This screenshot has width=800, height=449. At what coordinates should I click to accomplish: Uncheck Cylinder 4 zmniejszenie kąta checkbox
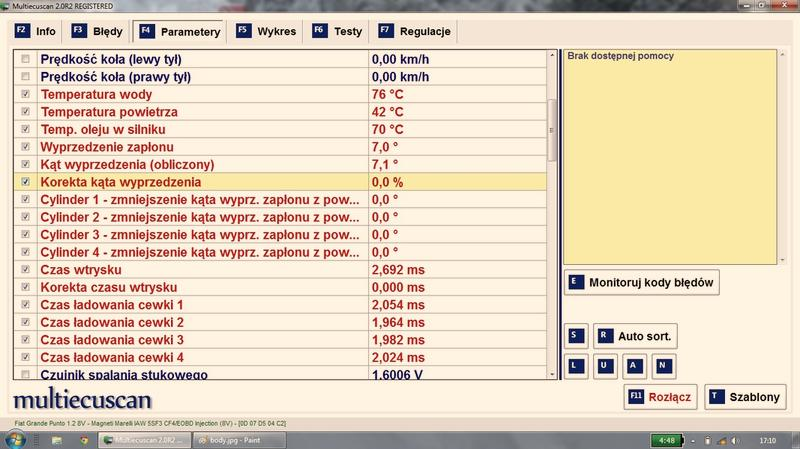[26, 252]
